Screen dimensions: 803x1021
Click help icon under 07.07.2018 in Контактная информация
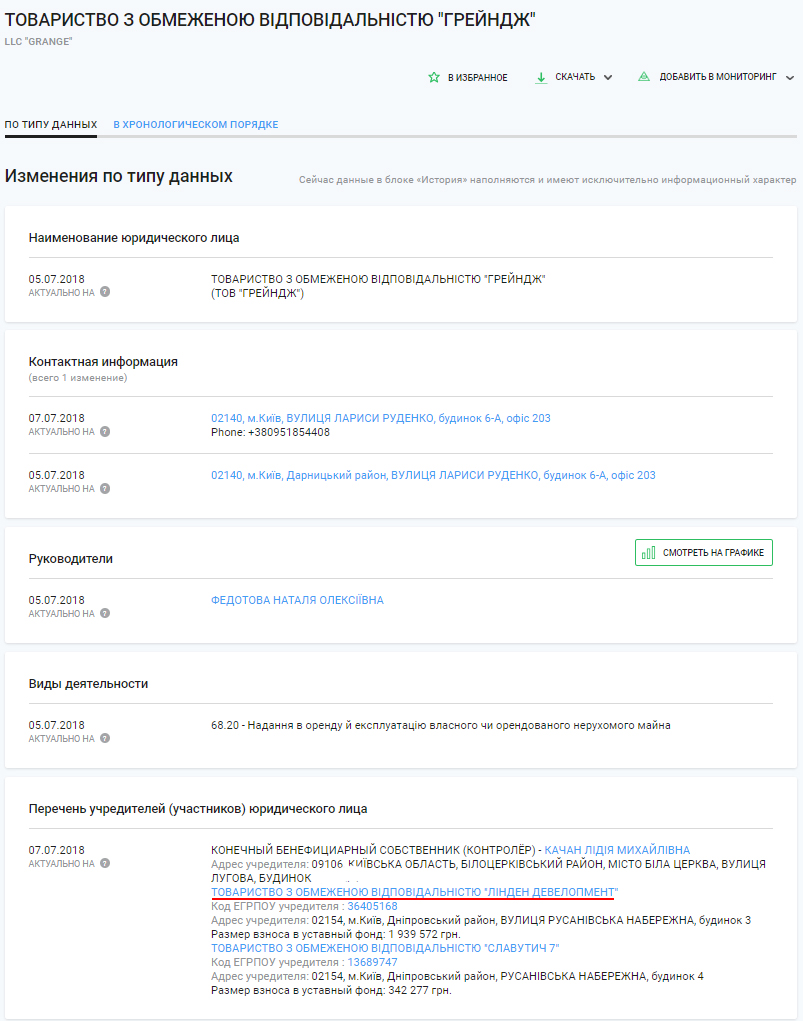pos(105,432)
